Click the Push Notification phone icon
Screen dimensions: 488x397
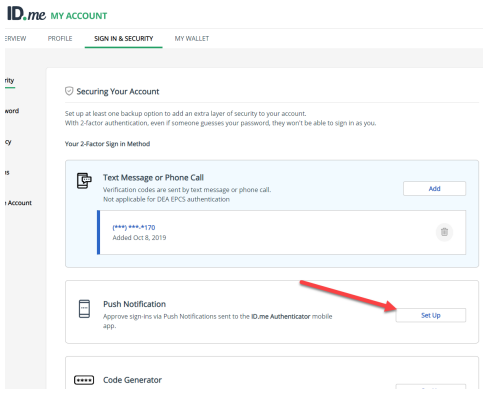84,309
